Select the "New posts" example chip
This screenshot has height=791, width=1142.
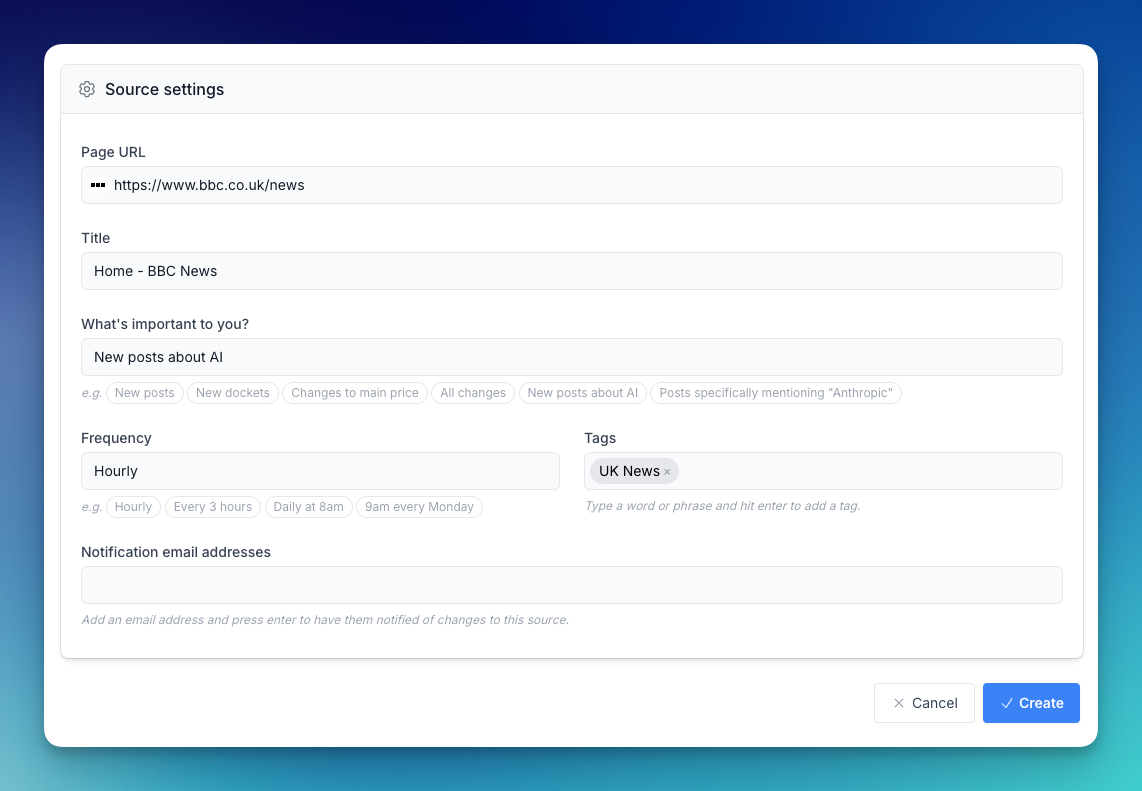144,393
